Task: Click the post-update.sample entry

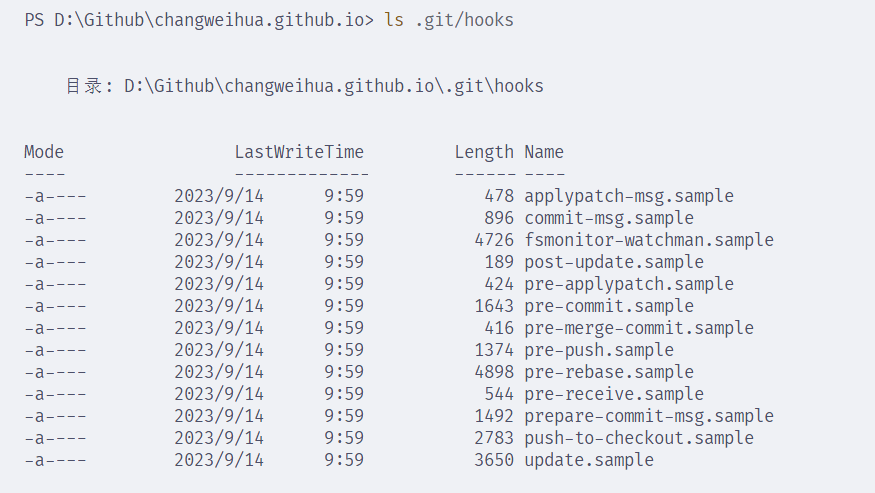Action: (x=613, y=262)
